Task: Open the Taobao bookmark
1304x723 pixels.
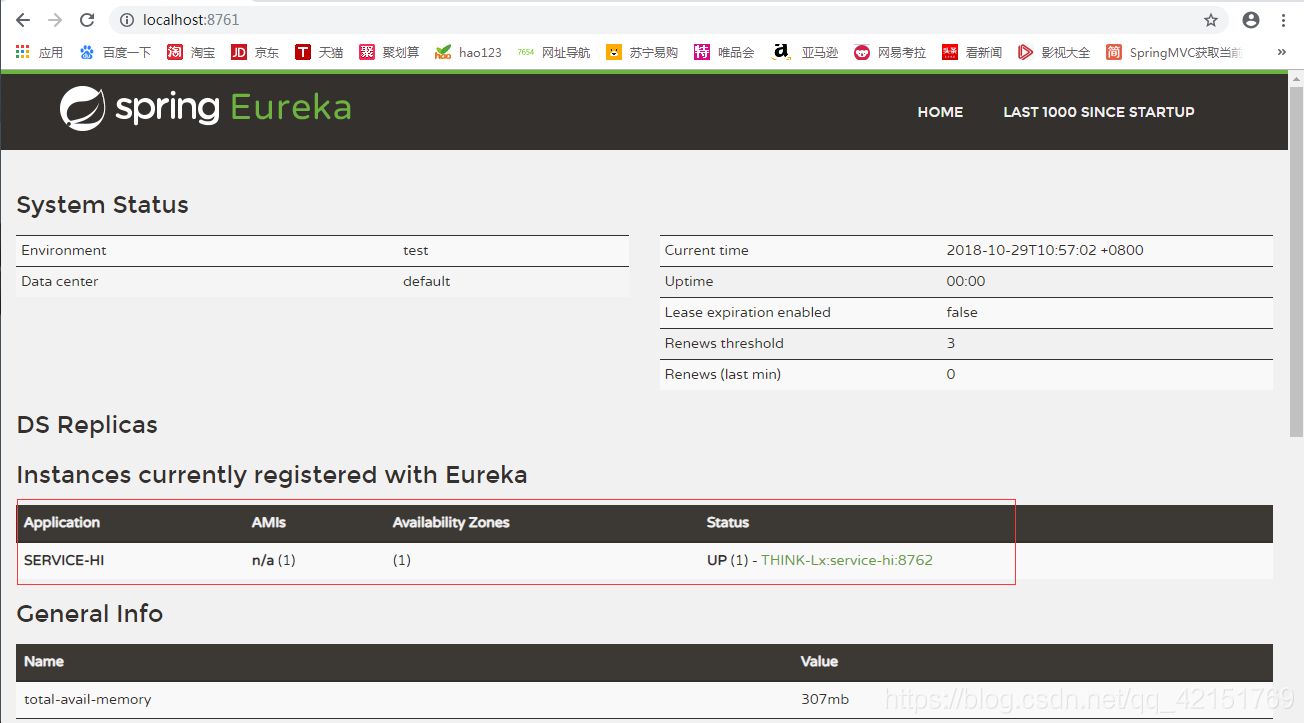Action: click(x=191, y=52)
